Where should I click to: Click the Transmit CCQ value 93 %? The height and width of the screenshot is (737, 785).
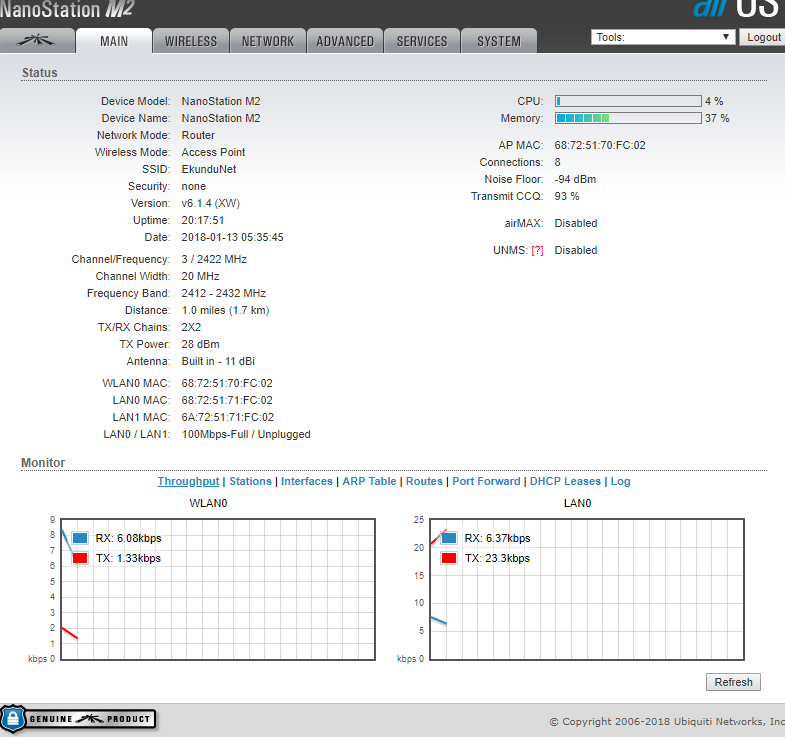point(567,196)
